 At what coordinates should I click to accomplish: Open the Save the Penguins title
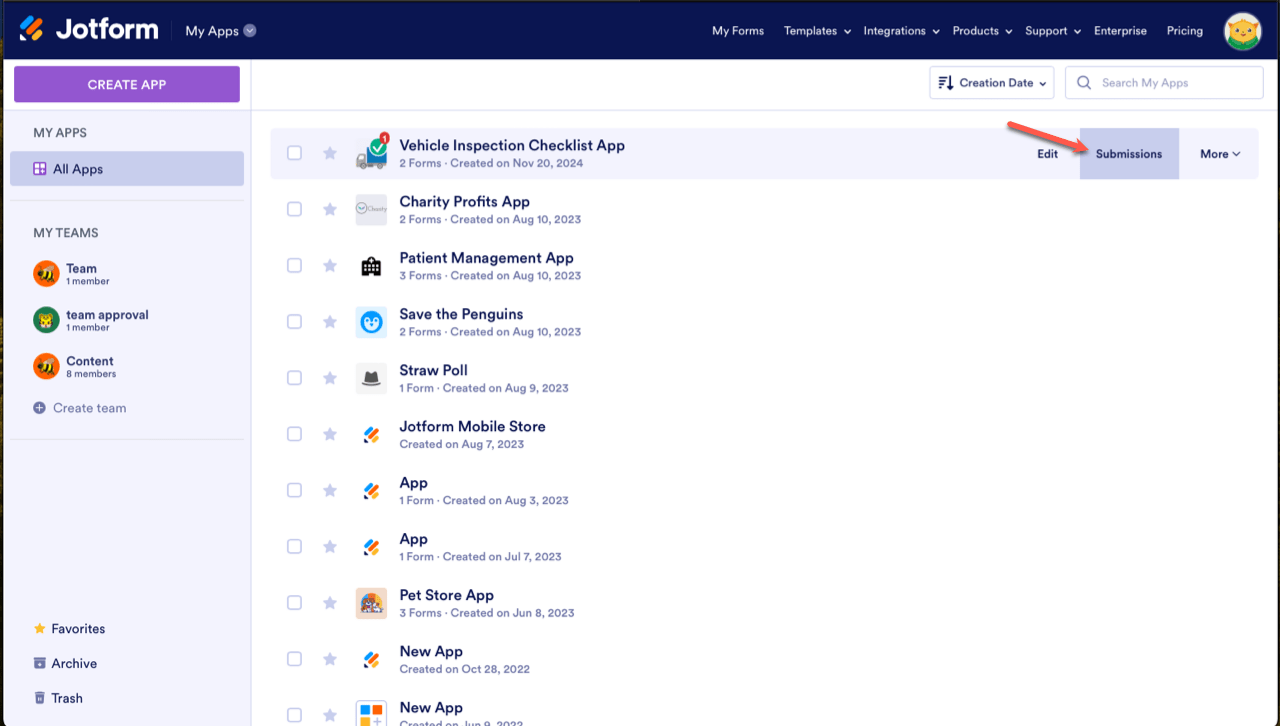tap(461, 314)
